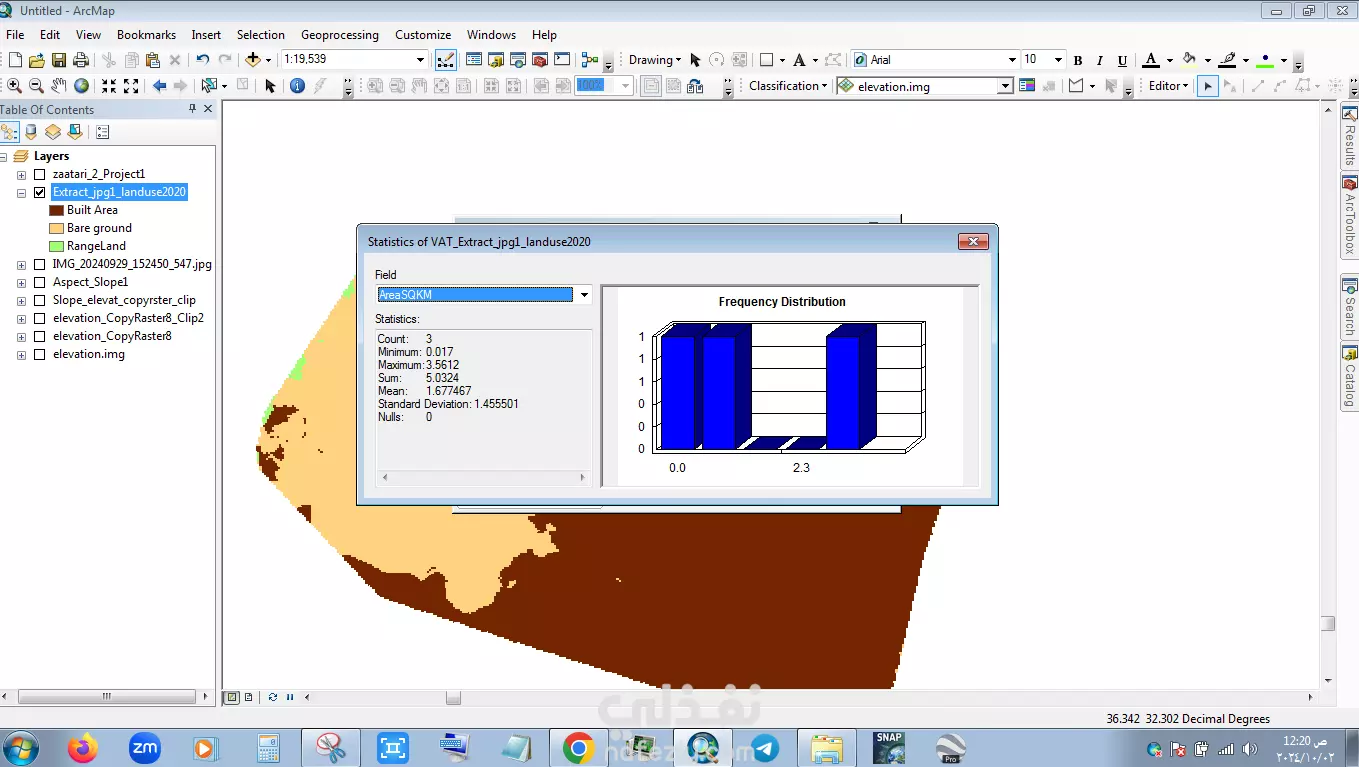Screen dimensions: 1359x767
Task: Uncheck the Extract_jpg1_landuse2020 layer
Action: click(40, 192)
